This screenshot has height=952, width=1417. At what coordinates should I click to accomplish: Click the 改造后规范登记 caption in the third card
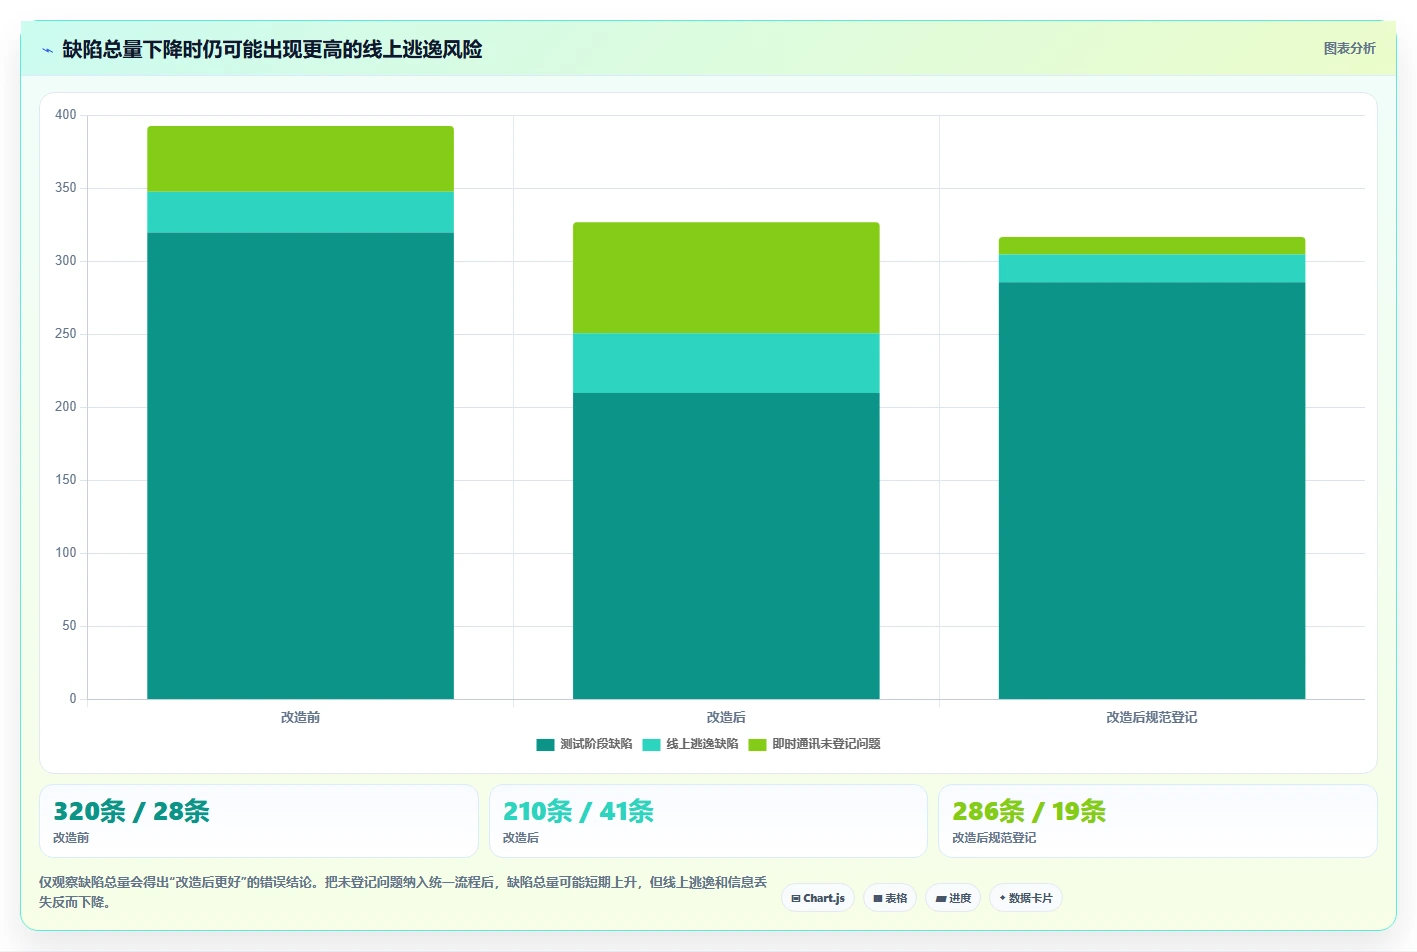pos(994,838)
